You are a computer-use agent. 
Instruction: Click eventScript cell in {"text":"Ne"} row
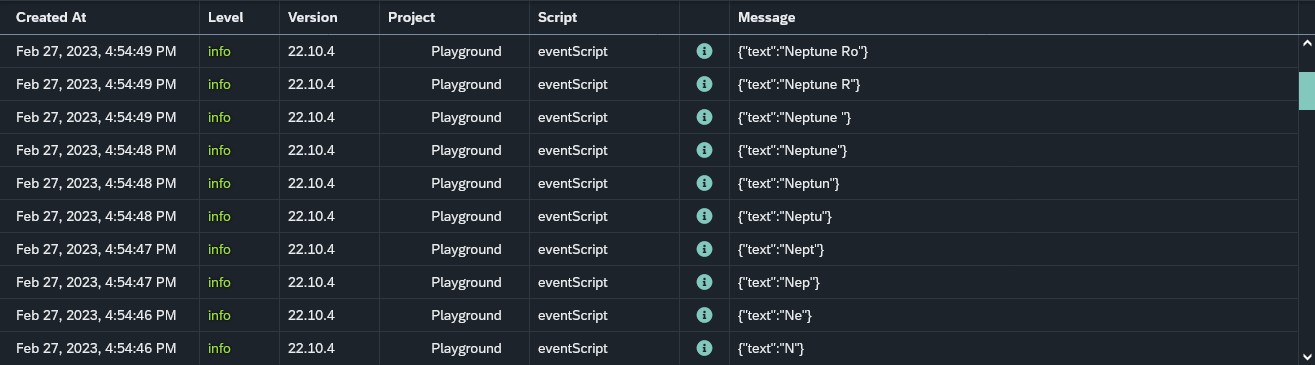pos(572,315)
